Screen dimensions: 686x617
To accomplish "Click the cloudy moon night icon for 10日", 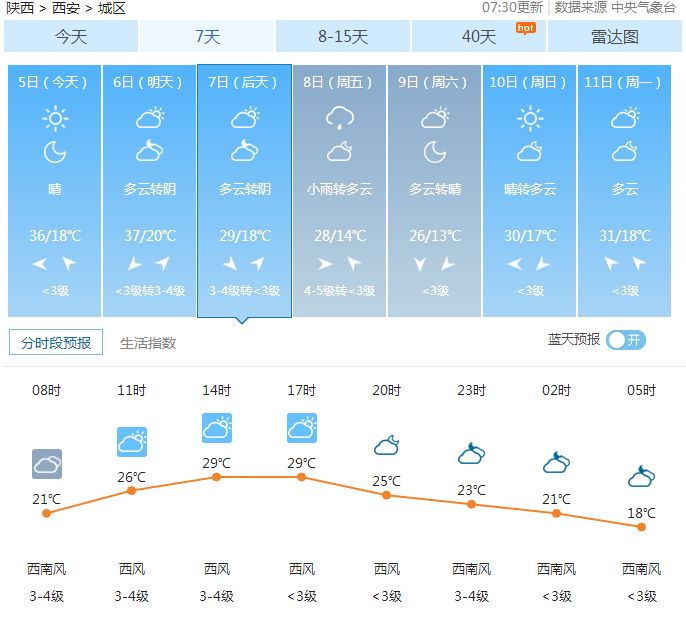I will 529,151.
